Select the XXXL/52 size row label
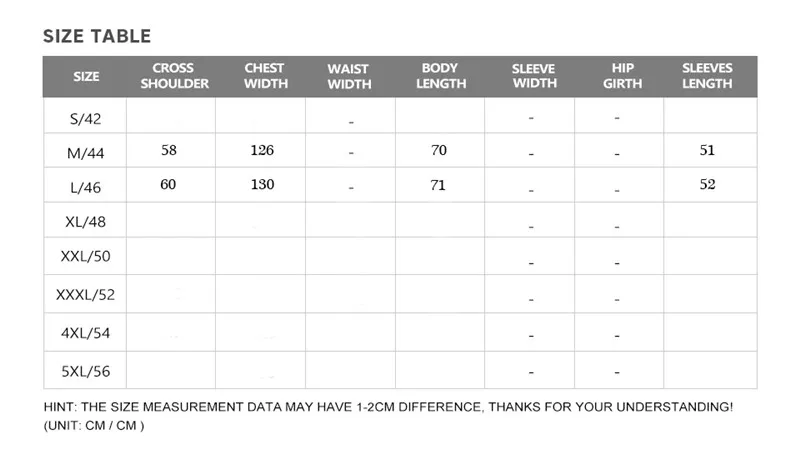Viewport: 800px width, 449px height. (85, 295)
